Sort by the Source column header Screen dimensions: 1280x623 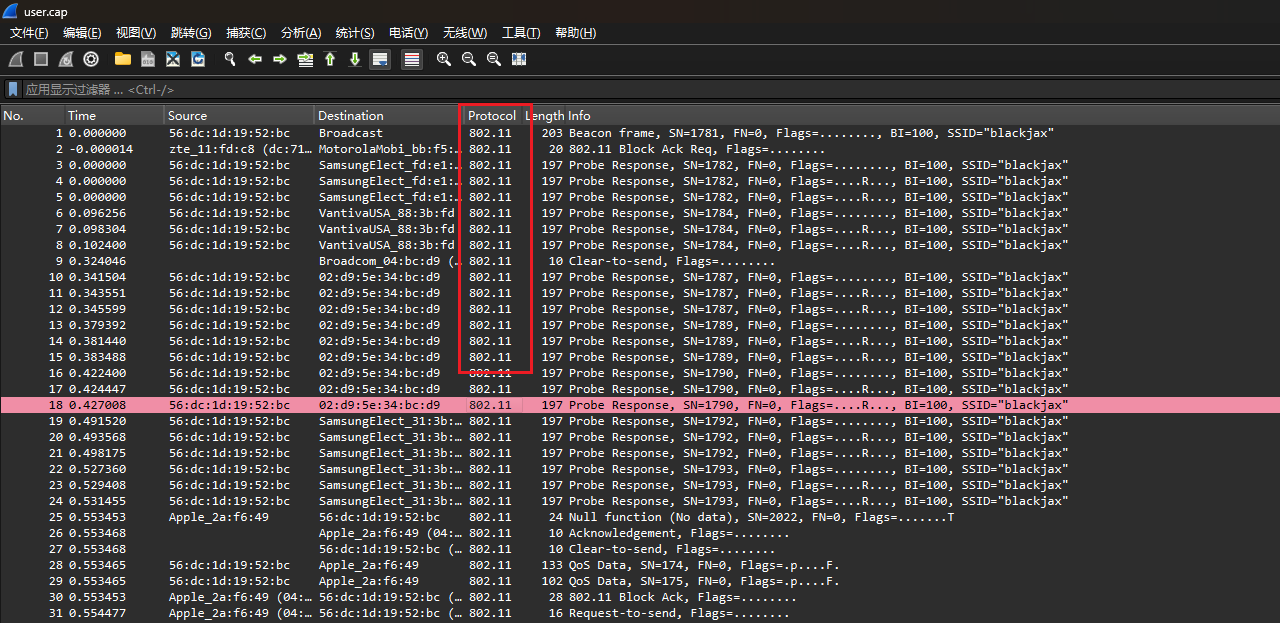pos(240,115)
